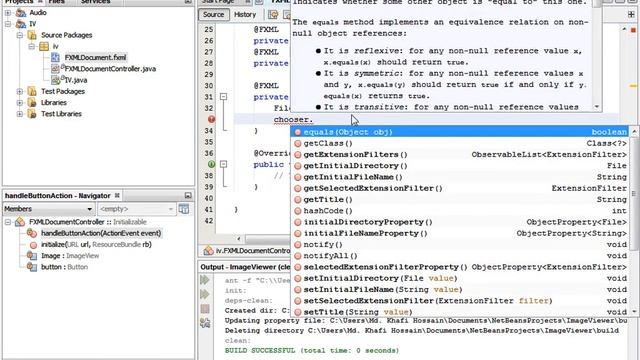Expand the Test Libraries folder
This screenshot has width=640, height=360.
(x=20, y=114)
